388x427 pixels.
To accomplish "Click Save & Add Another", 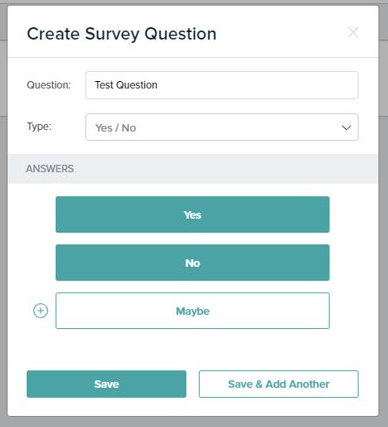I will [x=279, y=384].
